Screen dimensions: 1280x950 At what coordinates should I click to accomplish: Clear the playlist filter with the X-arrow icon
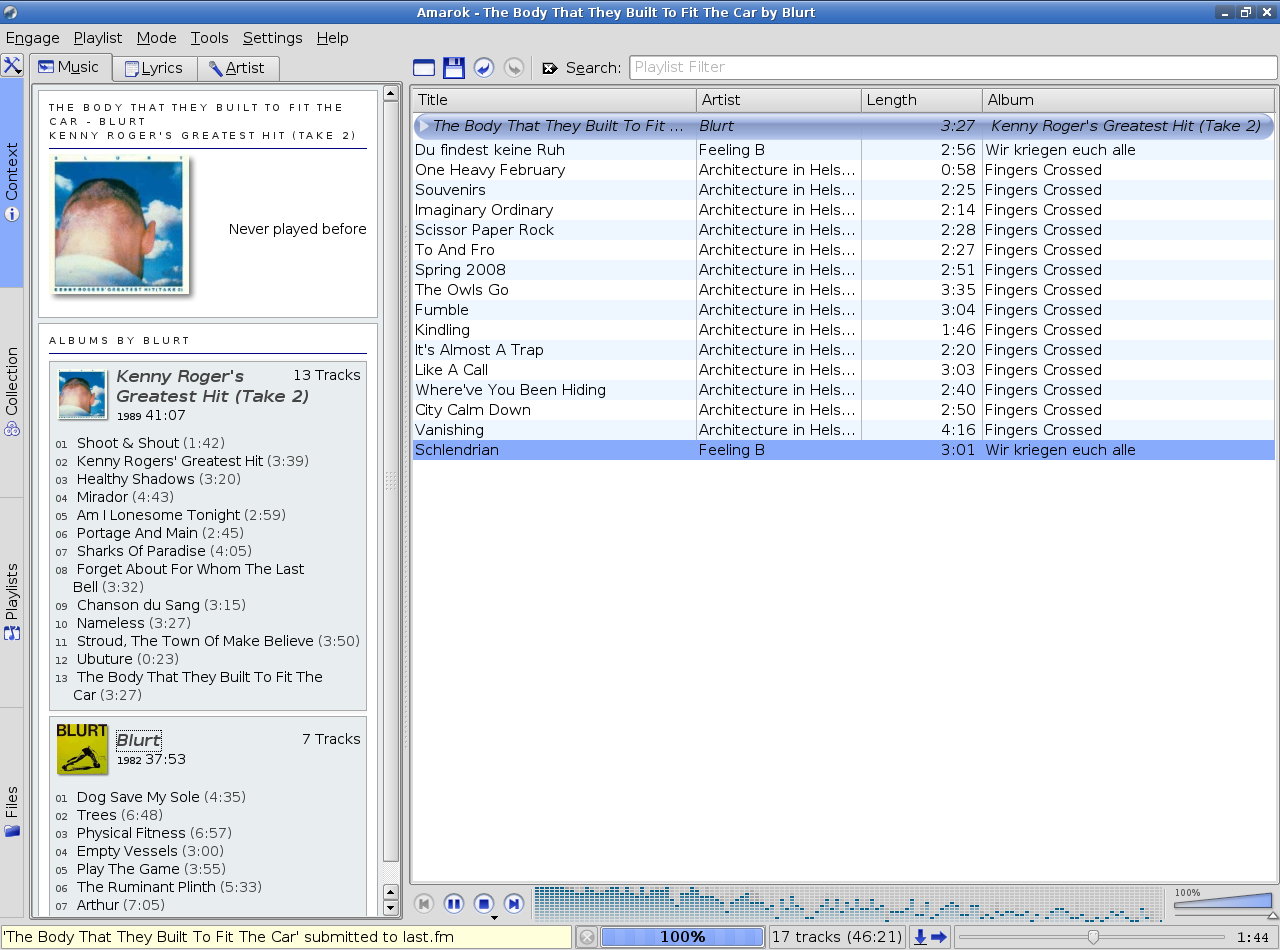[x=550, y=68]
